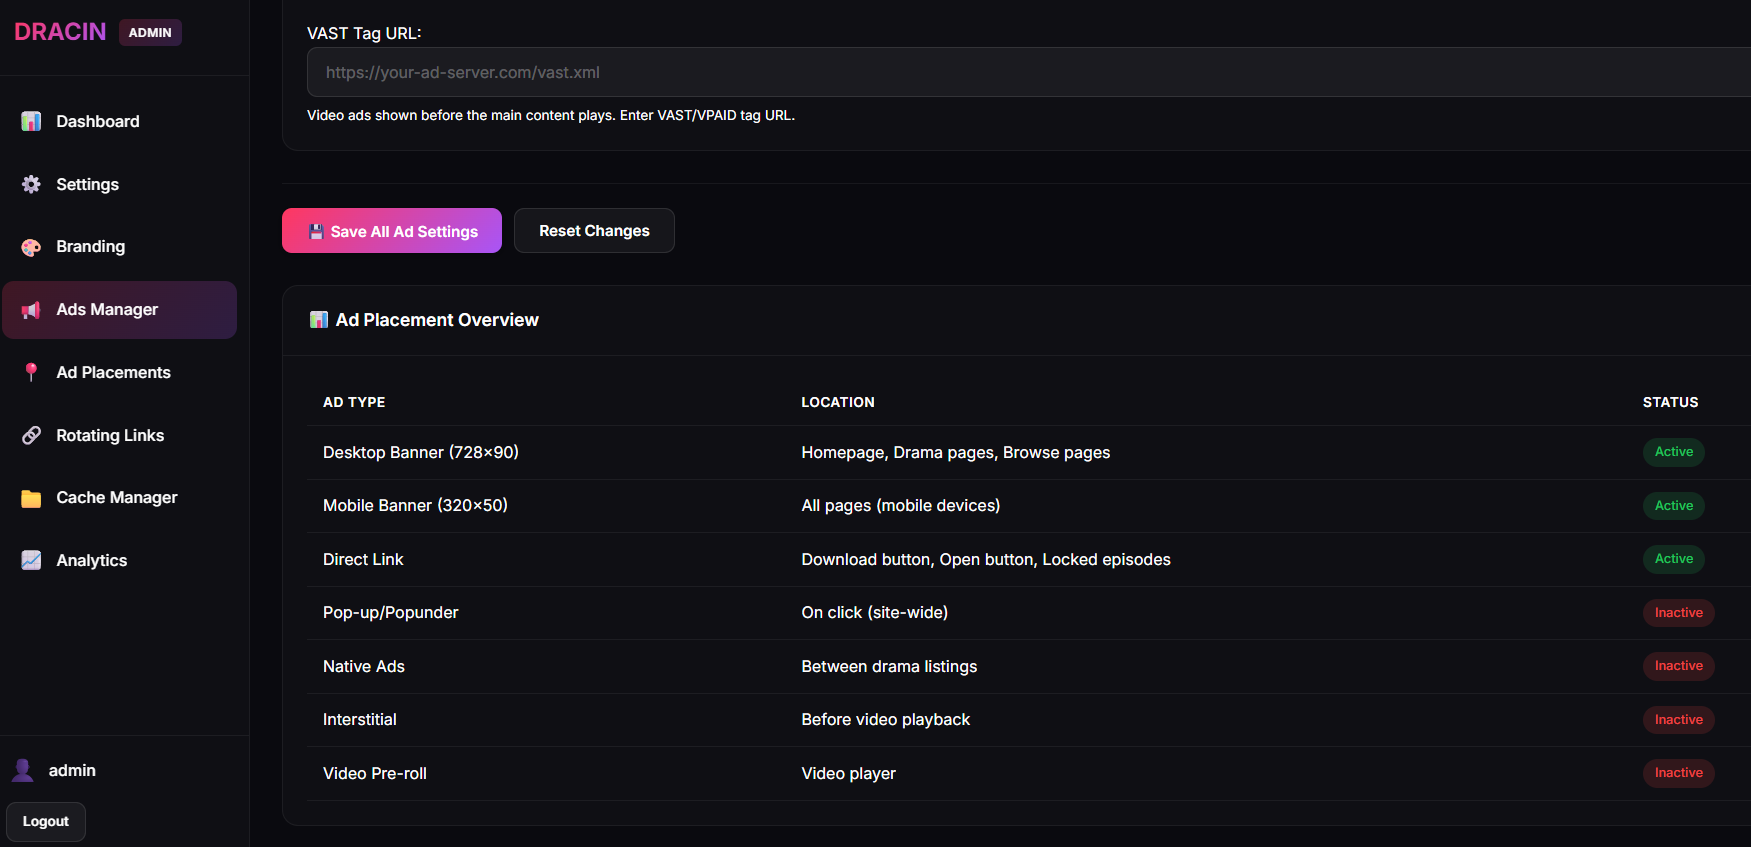
Task: Click the Settings gear icon in sidebar
Action: 31,184
